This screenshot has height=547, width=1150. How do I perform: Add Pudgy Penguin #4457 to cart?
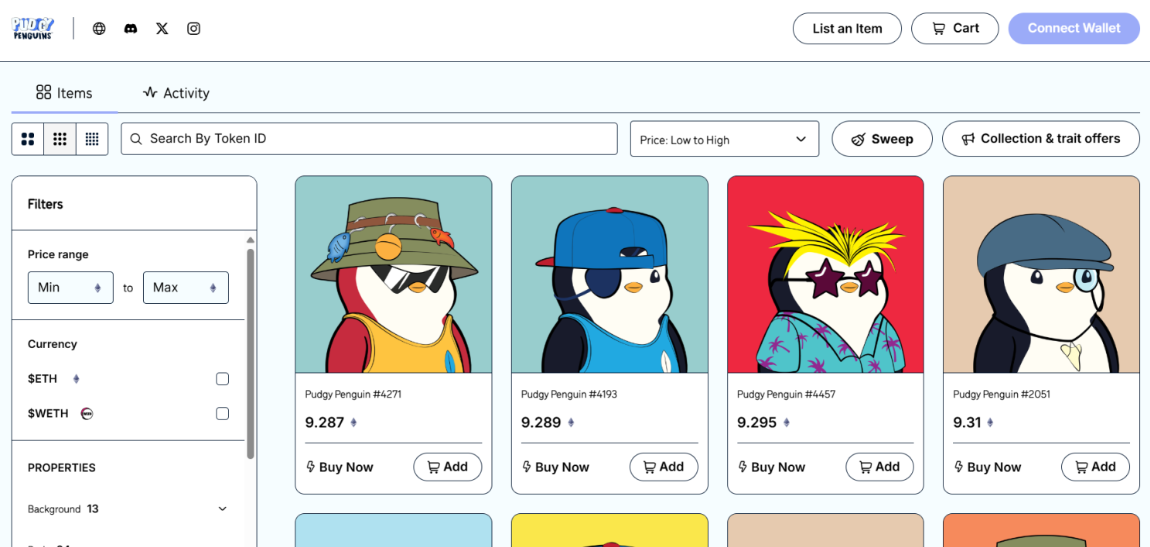tap(879, 467)
